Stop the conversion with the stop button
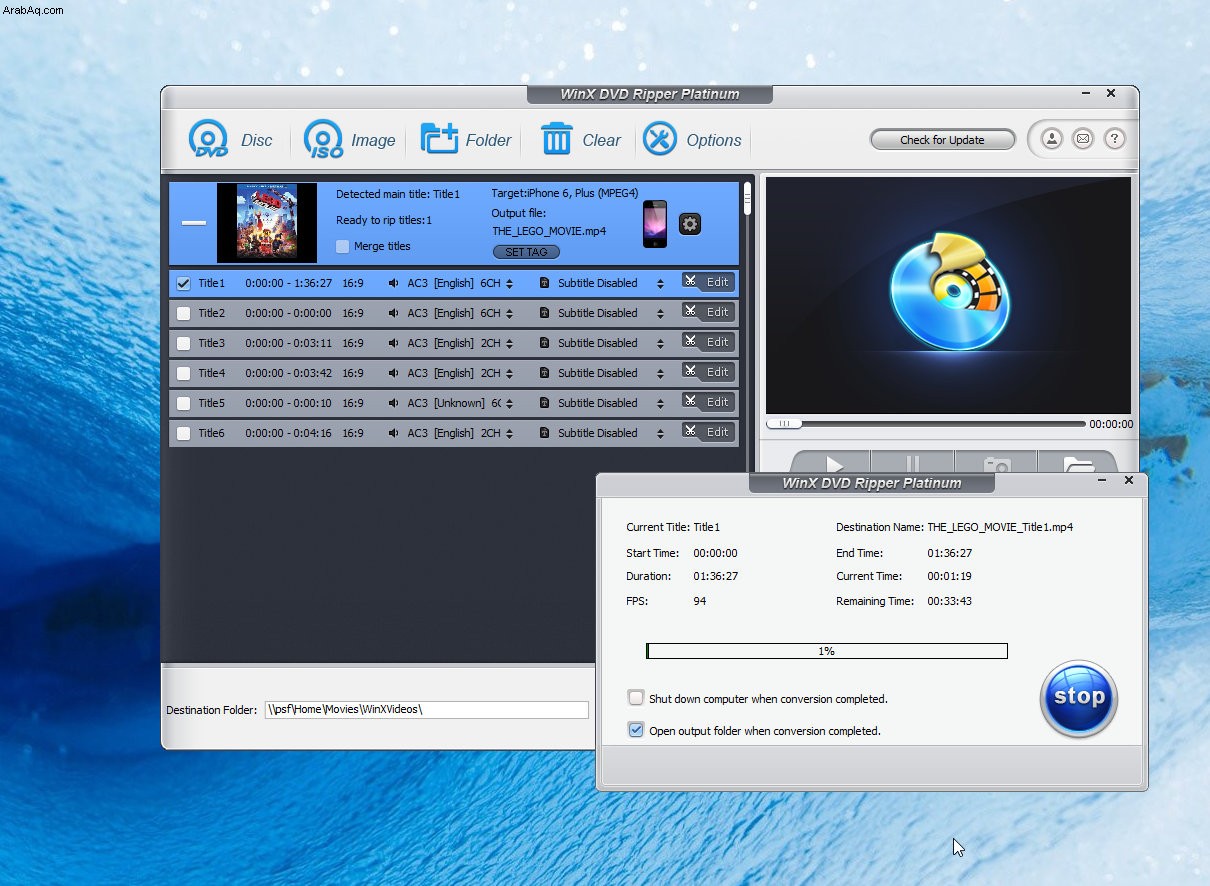Viewport: 1210px width, 886px height. (x=1079, y=698)
